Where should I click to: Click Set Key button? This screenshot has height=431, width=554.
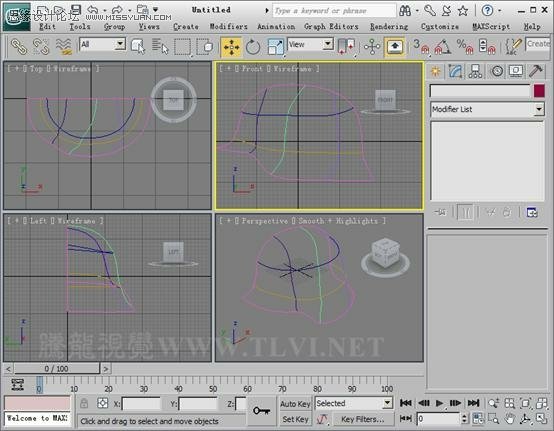pos(295,419)
